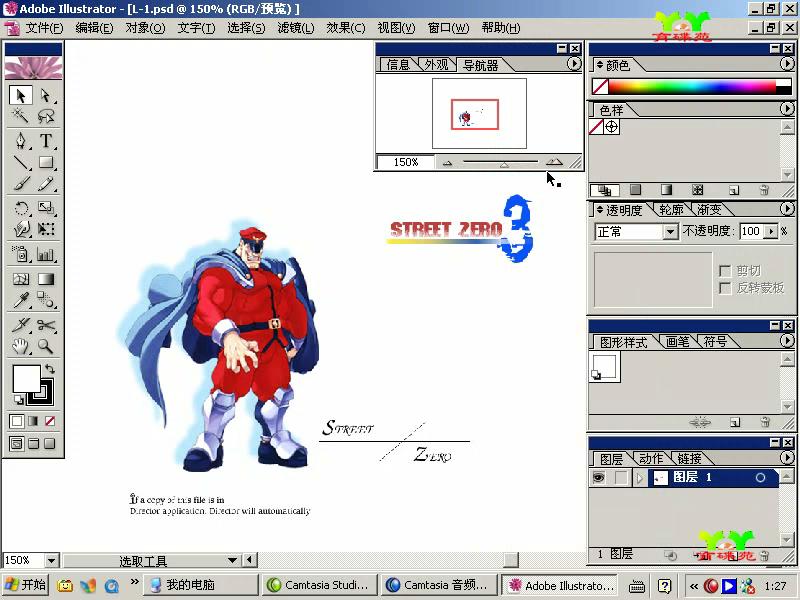Open 我的电脑 taskbar button
800x600 pixels.
201,585
